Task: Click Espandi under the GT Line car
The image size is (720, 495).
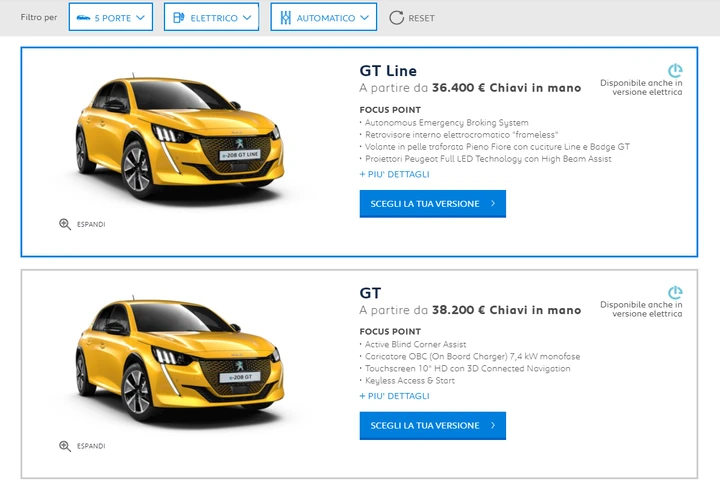Action: [x=91, y=224]
